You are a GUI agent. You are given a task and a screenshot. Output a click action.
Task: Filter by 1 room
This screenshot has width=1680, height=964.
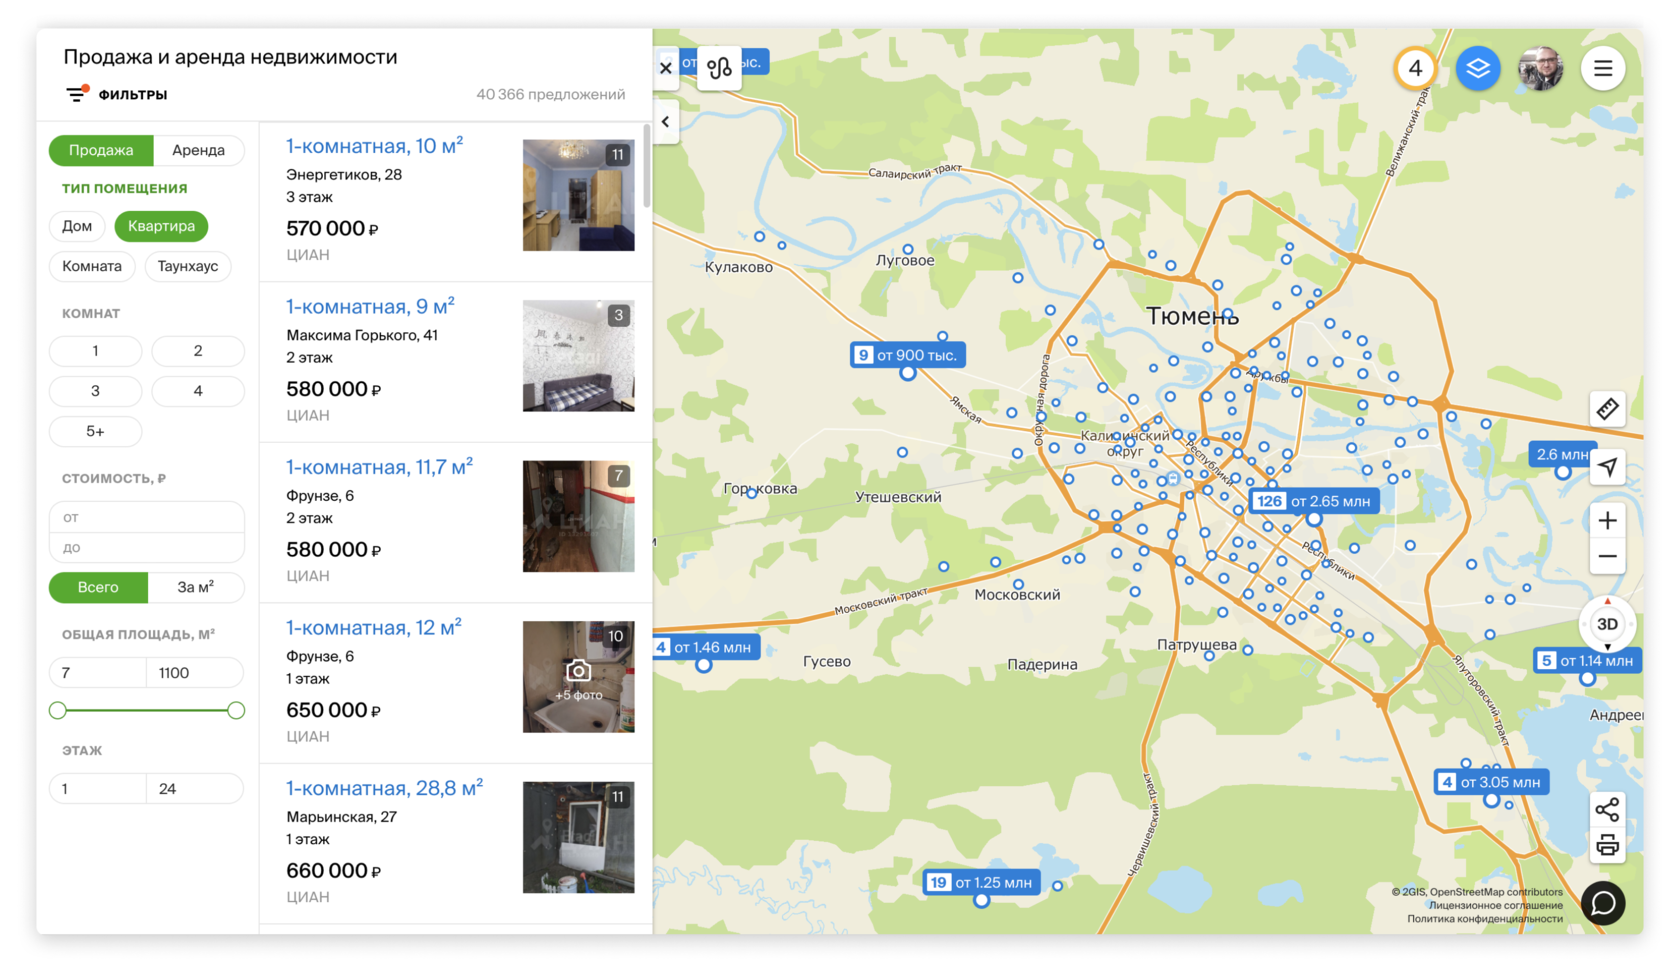point(96,351)
